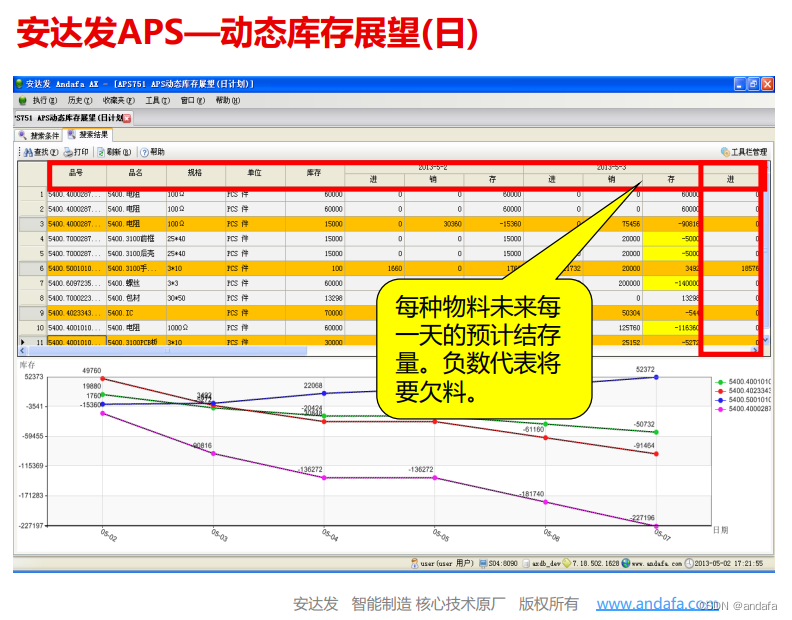Click the blue chart point labeled 52372
792x620 pixels.
click(x=656, y=377)
